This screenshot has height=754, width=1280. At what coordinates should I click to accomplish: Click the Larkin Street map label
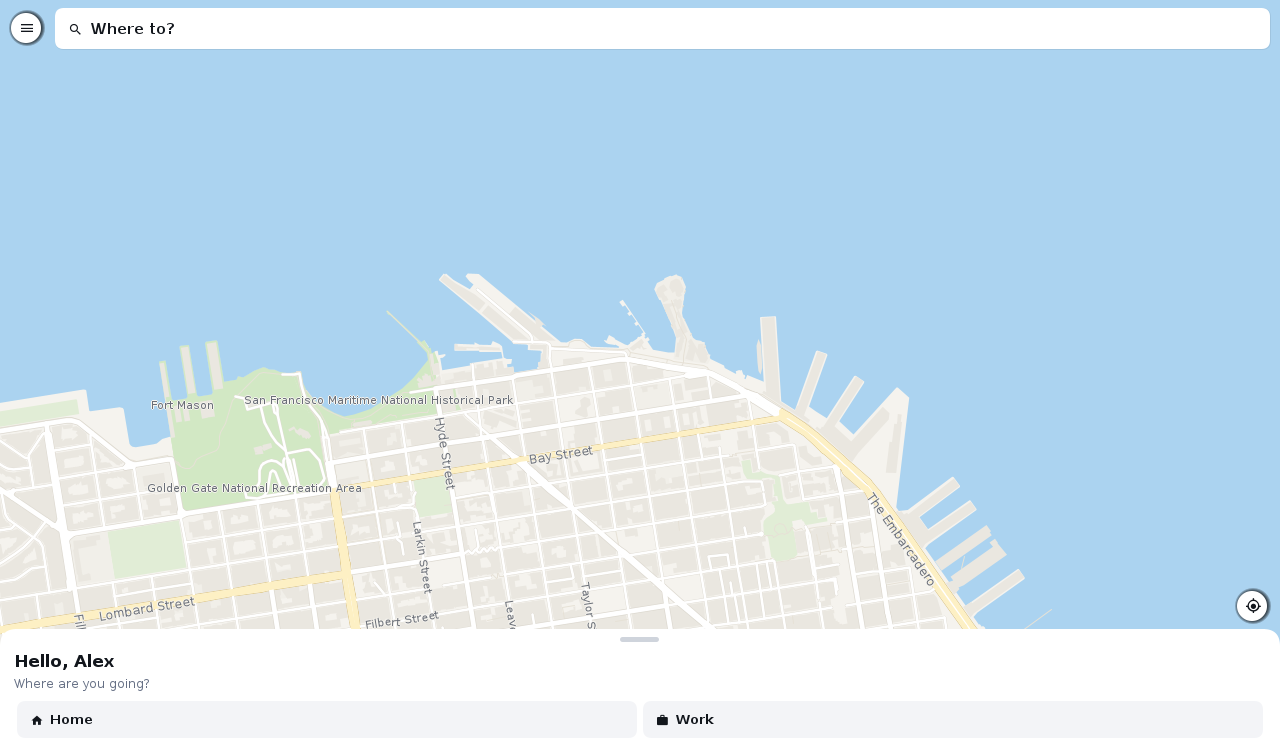[422, 557]
